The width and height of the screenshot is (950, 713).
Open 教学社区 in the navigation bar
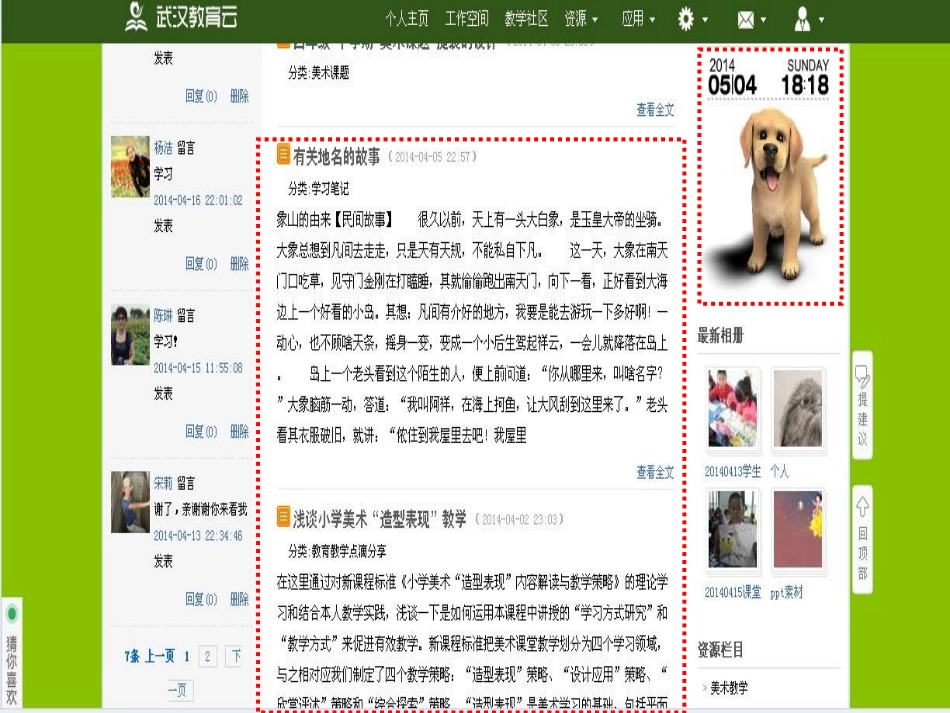[x=526, y=19]
